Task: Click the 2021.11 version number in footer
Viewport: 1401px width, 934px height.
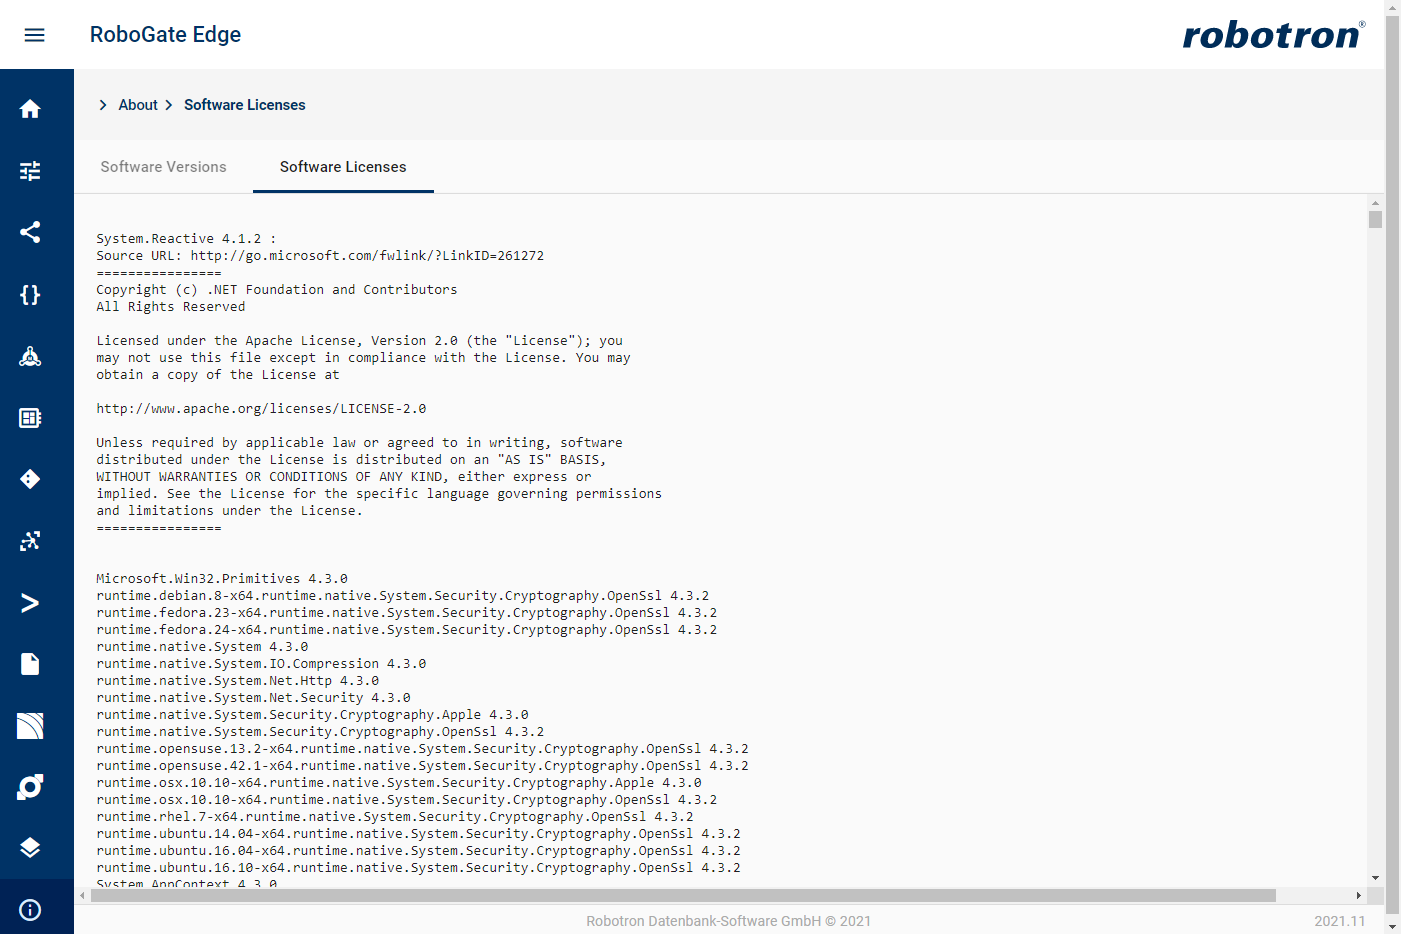Action: (x=1340, y=921)
